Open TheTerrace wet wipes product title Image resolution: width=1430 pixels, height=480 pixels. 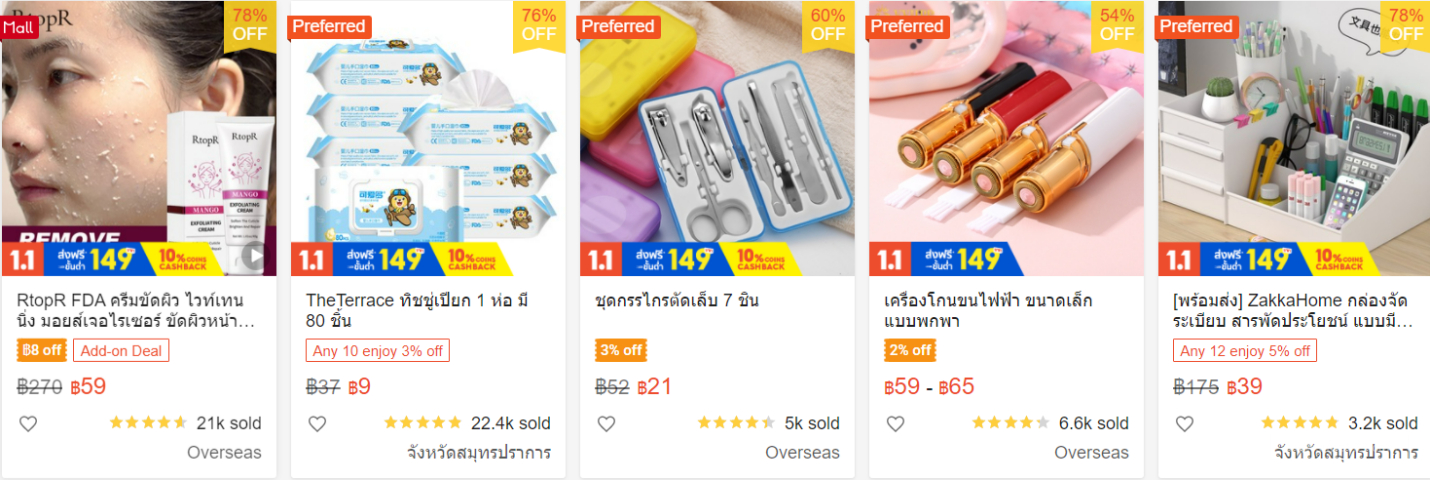pos(417,311)
